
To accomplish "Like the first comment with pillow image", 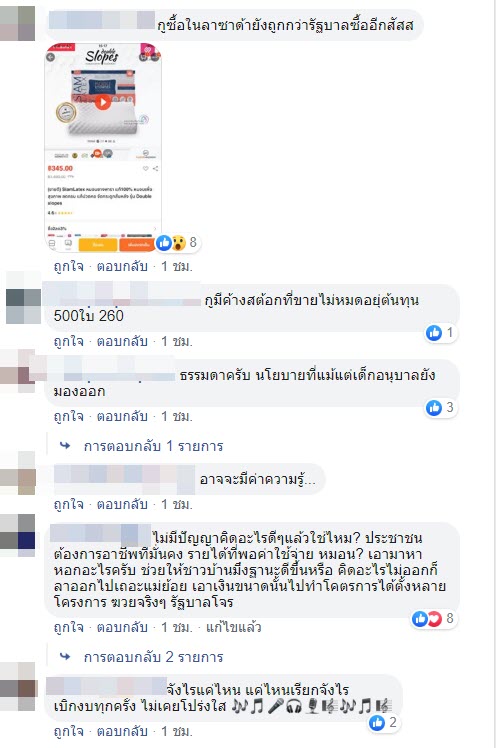I will point(68,266).
